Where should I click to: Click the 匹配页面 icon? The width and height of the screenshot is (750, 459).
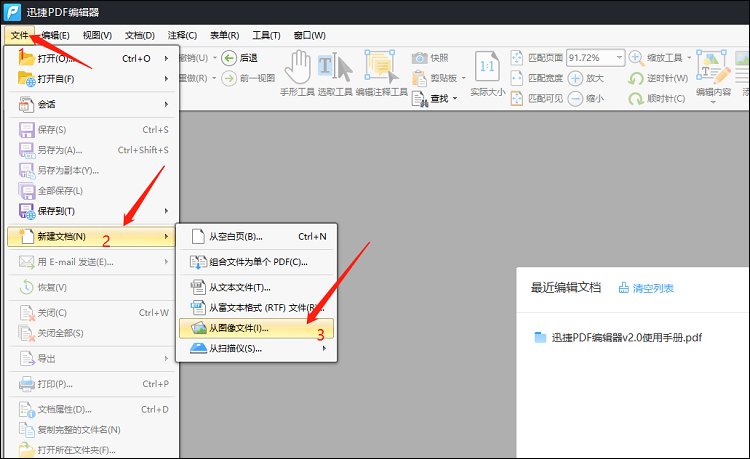[517, 58]
